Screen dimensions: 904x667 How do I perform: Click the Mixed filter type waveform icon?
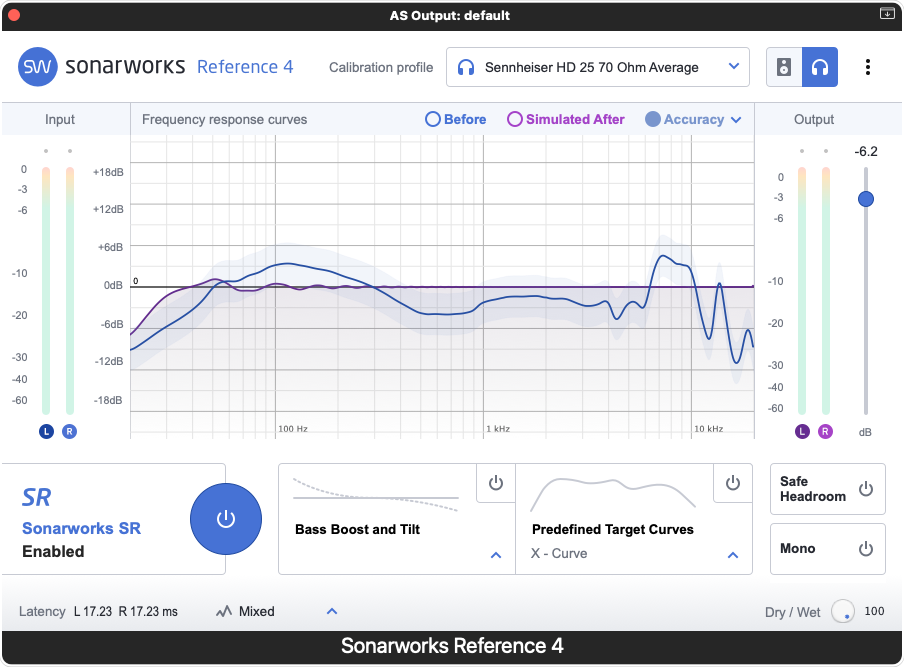(224, 611)
